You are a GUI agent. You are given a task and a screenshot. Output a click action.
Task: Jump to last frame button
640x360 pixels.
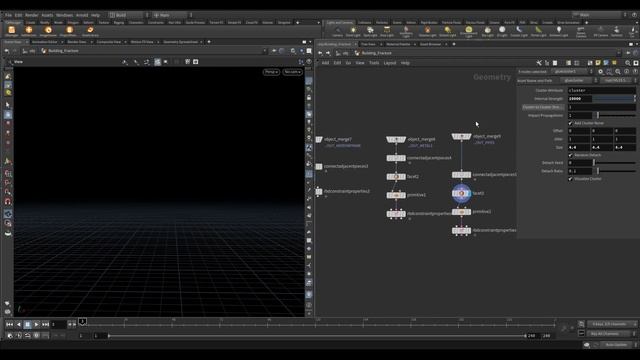pyautogui.click(x=46, y=324)
